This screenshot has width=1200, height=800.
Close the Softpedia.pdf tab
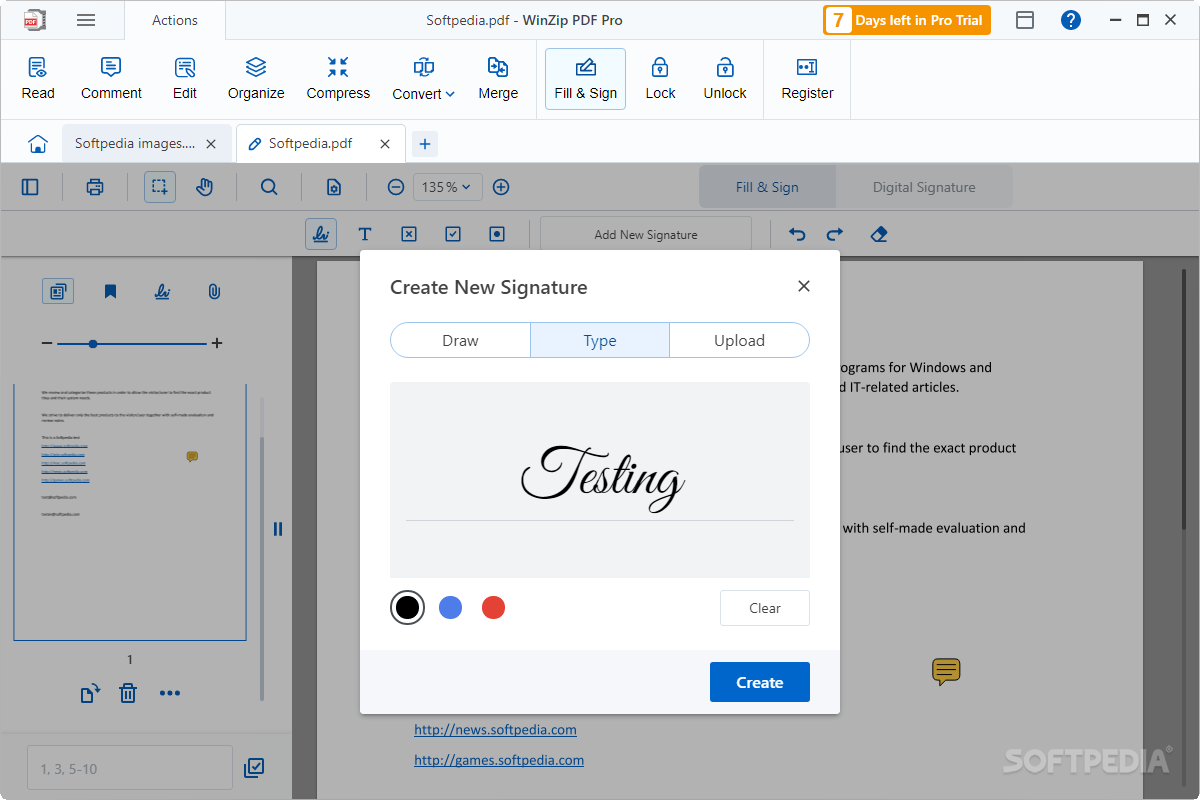click(385, 144)
